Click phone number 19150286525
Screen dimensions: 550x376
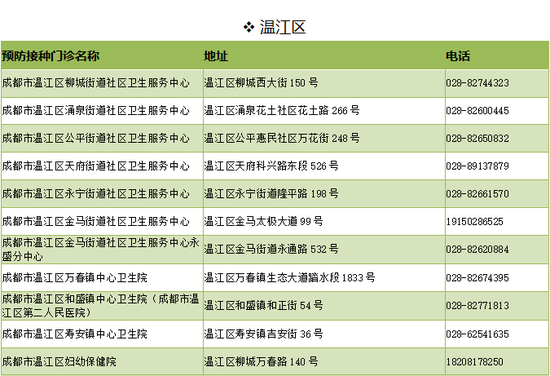pyautogui.click(x=475, y=222)
